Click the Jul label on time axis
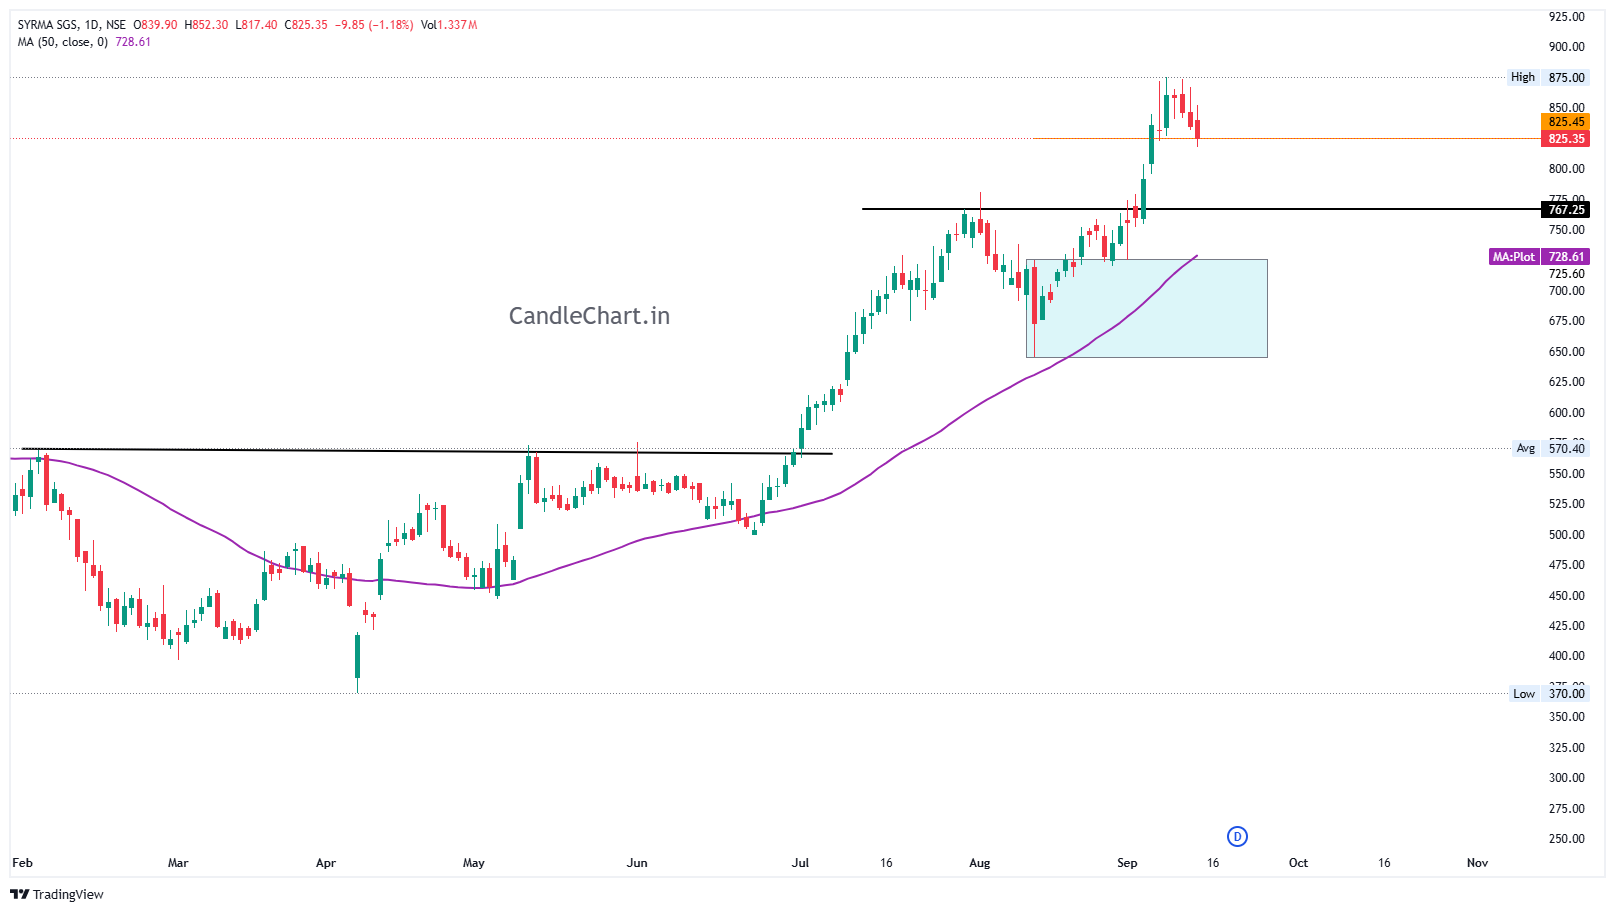The width and height of the screenshot is (1615, 912). [x=800, y=863]
